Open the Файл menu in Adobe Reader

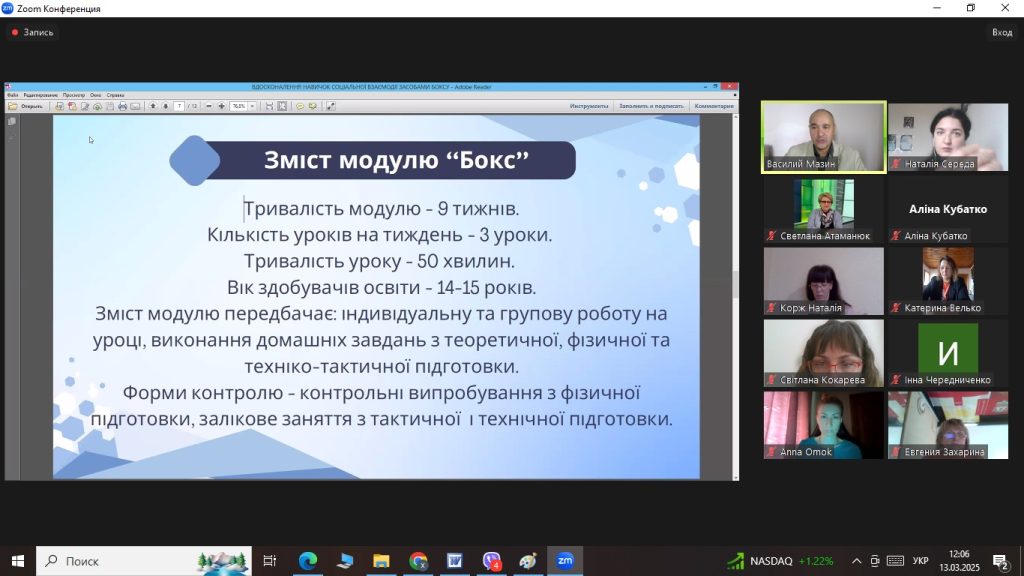point(12,95)
